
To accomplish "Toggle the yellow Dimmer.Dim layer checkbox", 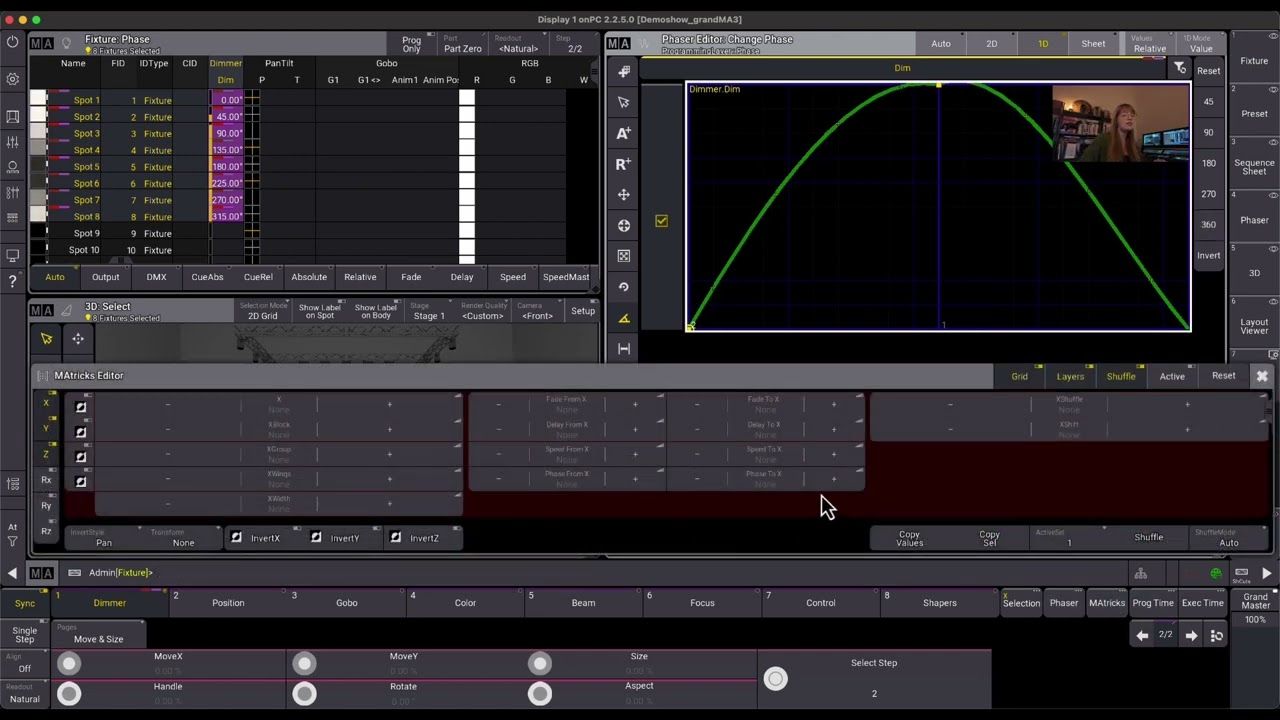I will pos(661,221).
